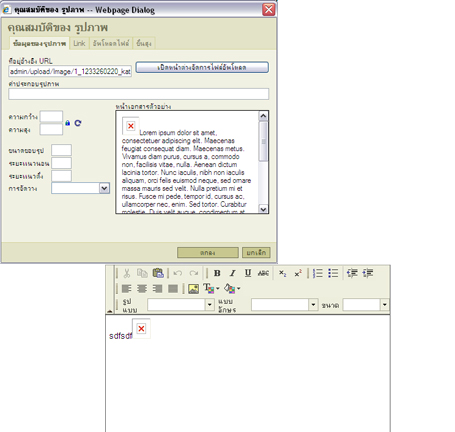
Task: Select the ข้อมูลของรูปภาพ tab
Action: click(39, 43)
